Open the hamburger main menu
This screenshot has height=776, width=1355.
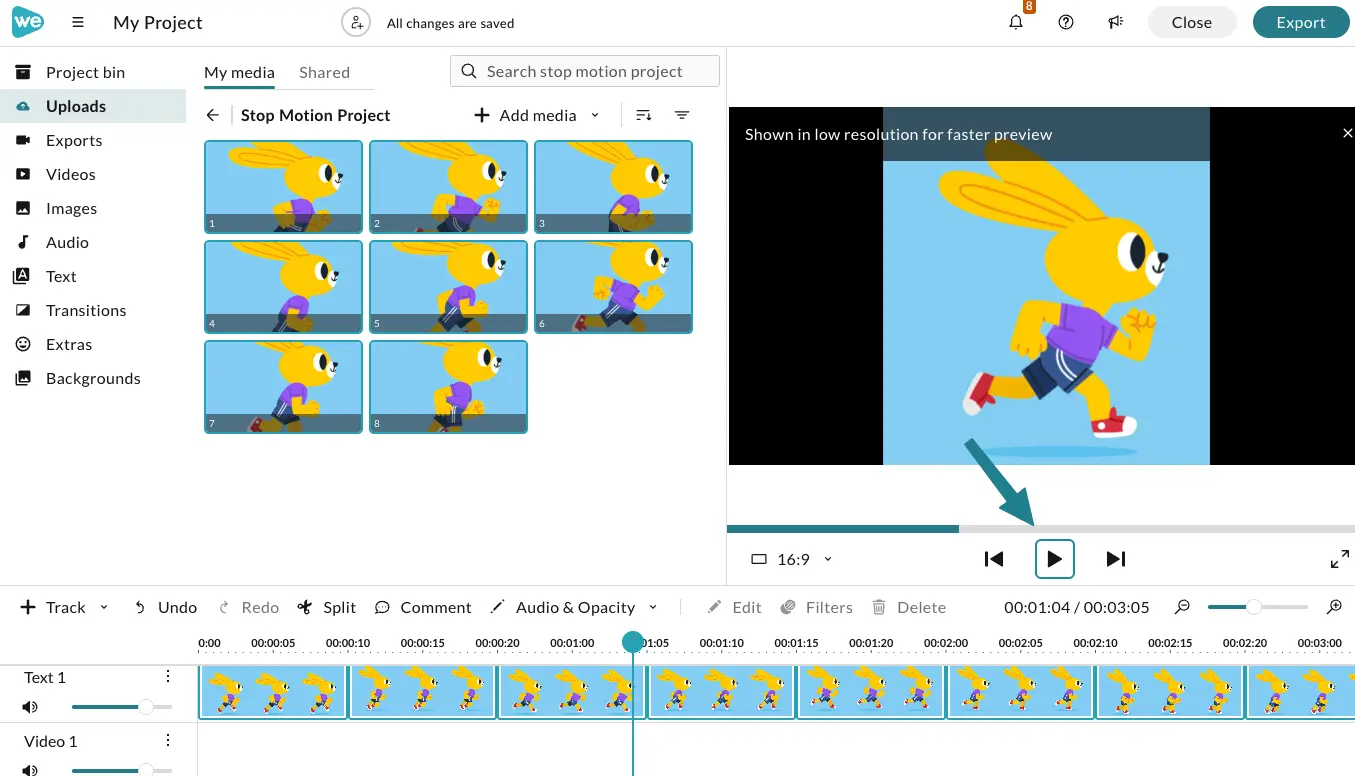click(x=78, y=22)
